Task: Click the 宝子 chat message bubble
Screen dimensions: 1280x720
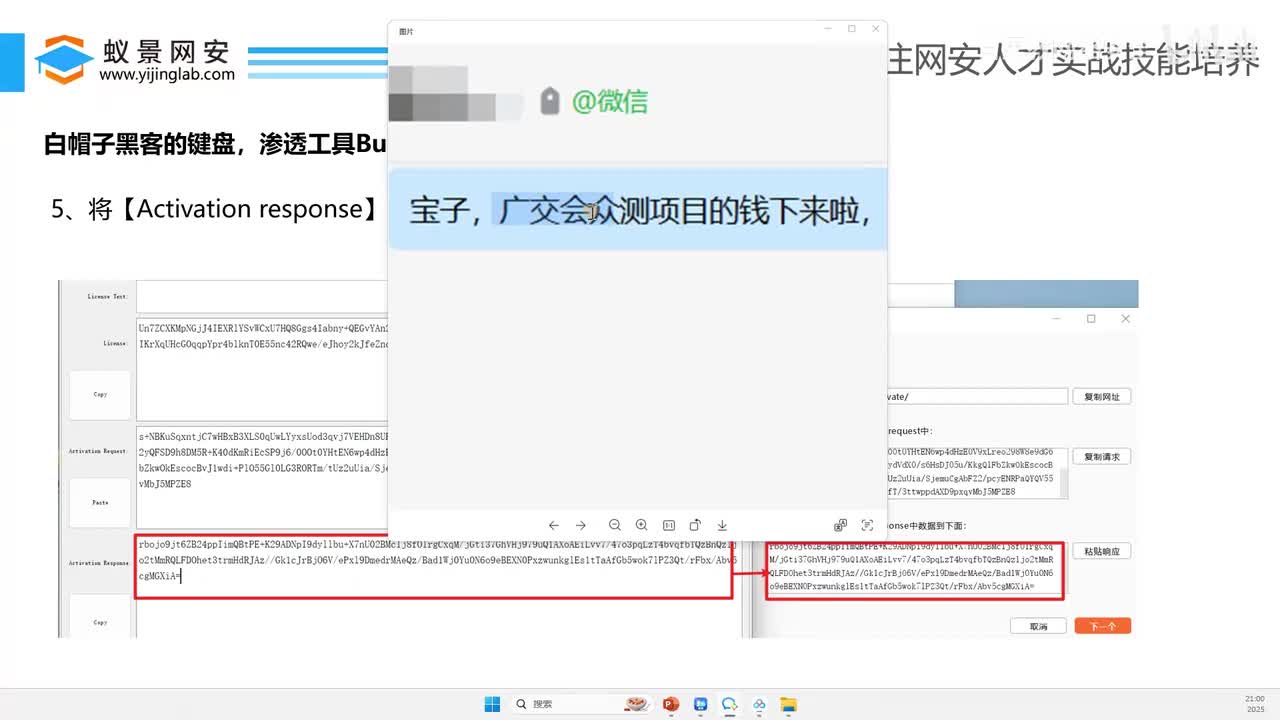Action: (x=638, y=210)
